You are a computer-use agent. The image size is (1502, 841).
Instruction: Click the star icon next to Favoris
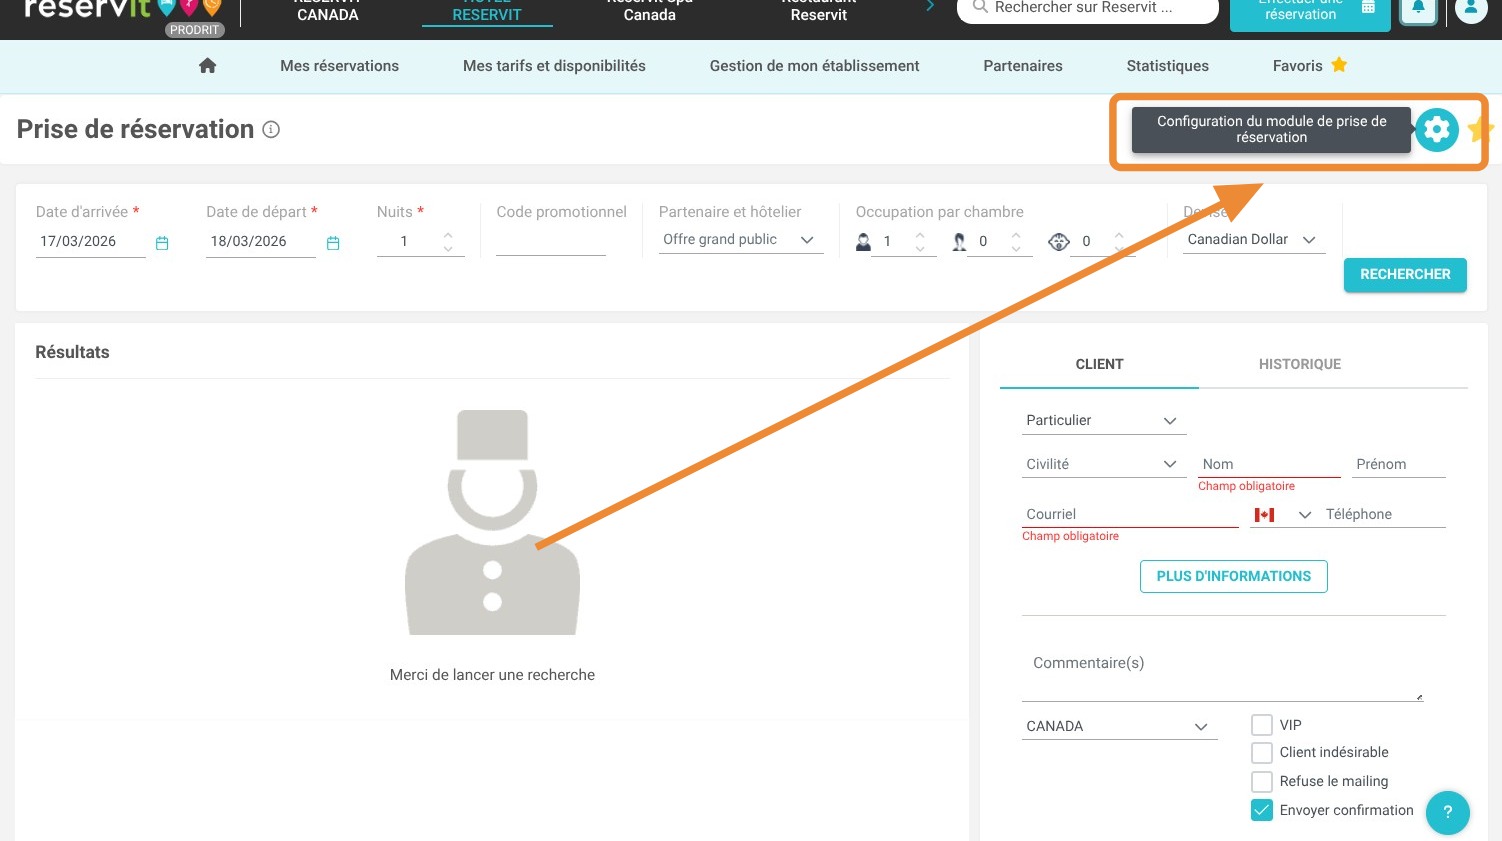click(x=1339, y=65)
